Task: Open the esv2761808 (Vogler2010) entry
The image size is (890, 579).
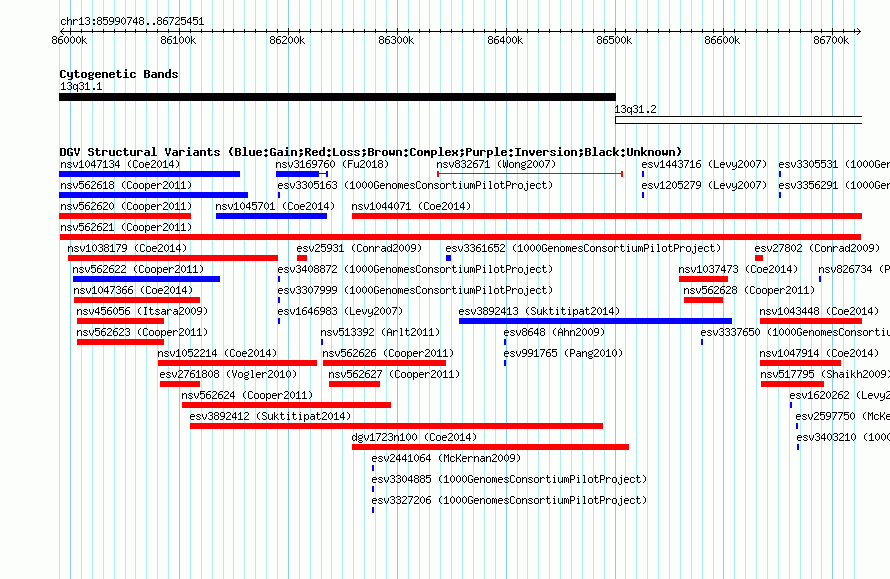Action: pyautogui.click(x=228, y=374)
